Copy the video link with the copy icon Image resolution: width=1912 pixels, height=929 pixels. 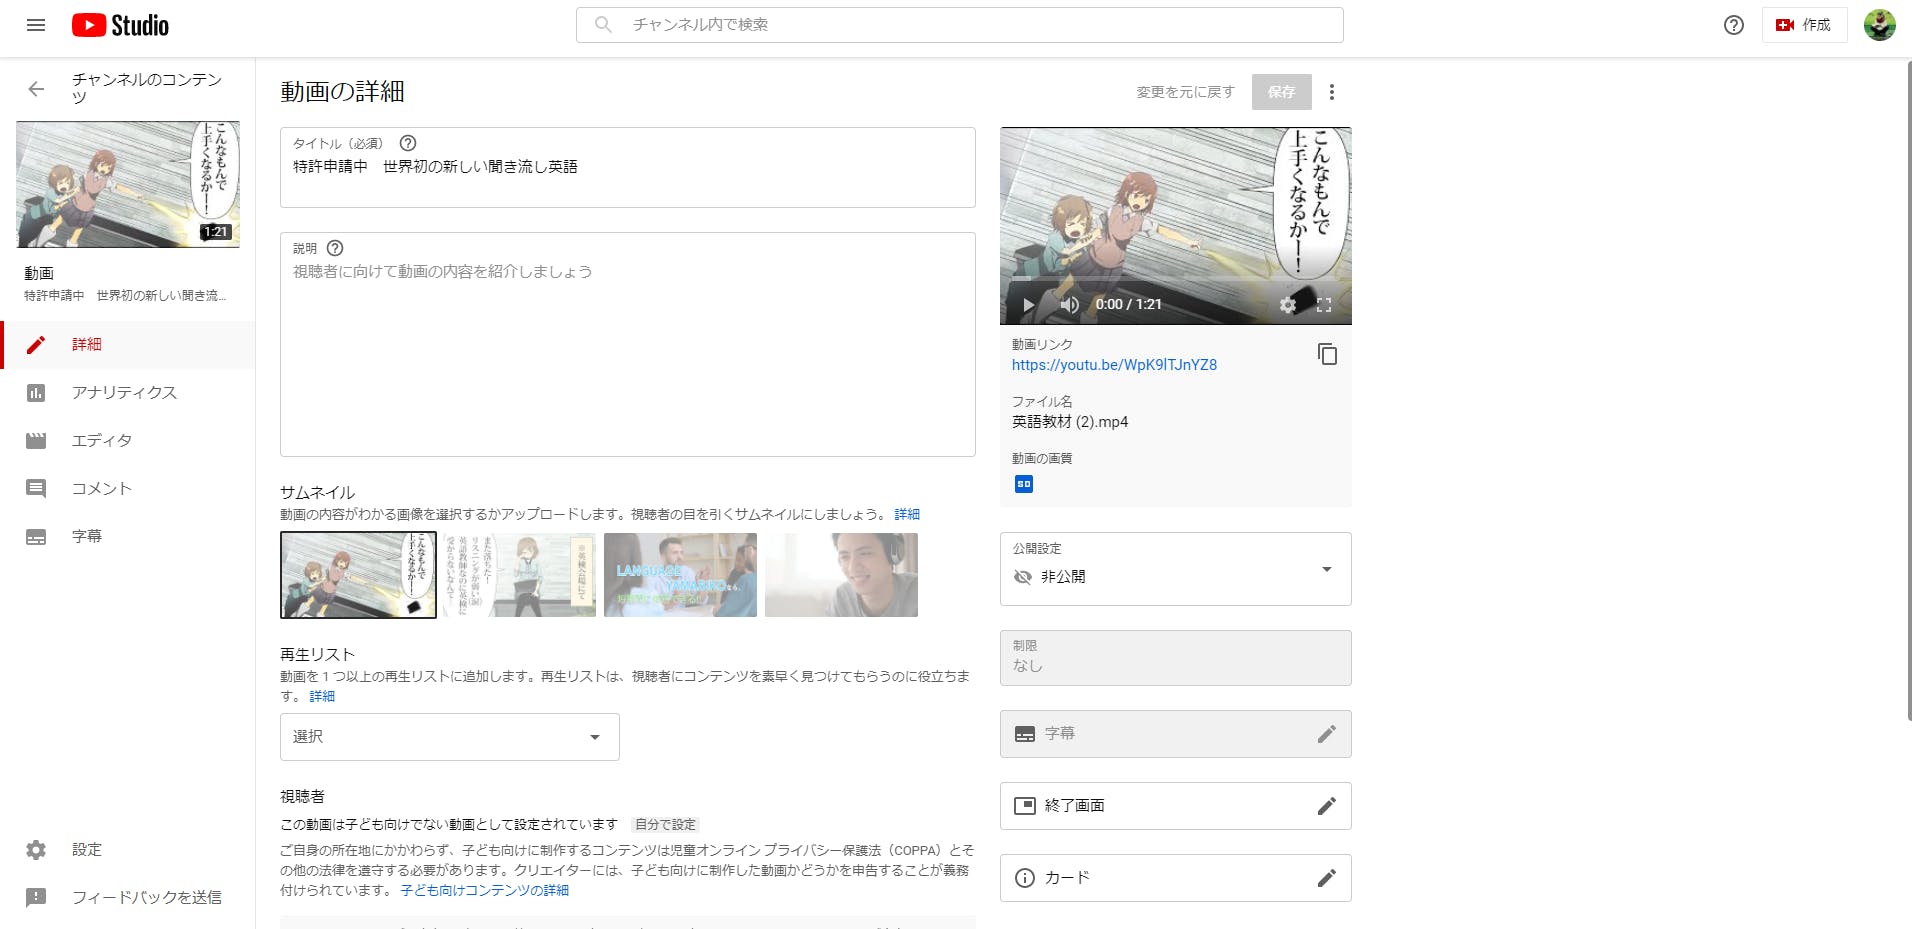pos(1327,354)
